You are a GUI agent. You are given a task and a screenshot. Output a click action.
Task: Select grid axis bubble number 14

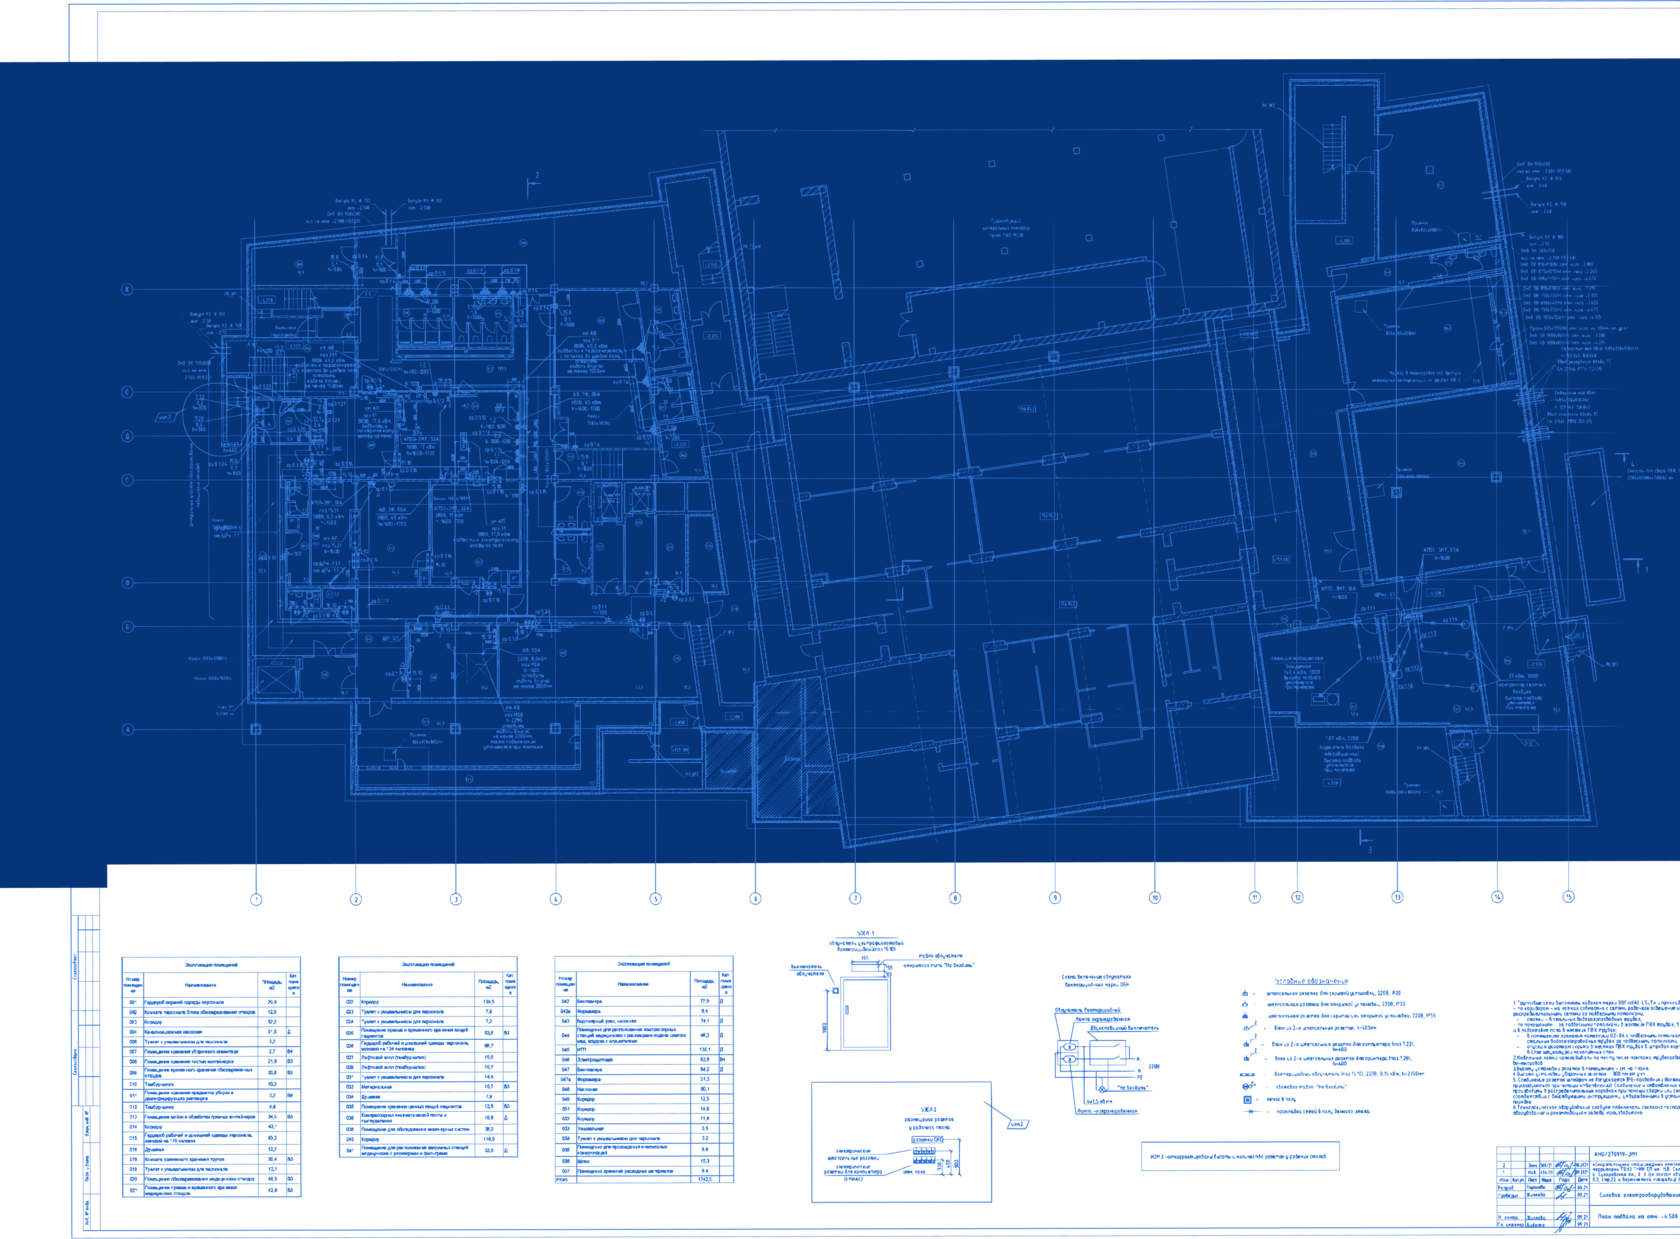1497,897
